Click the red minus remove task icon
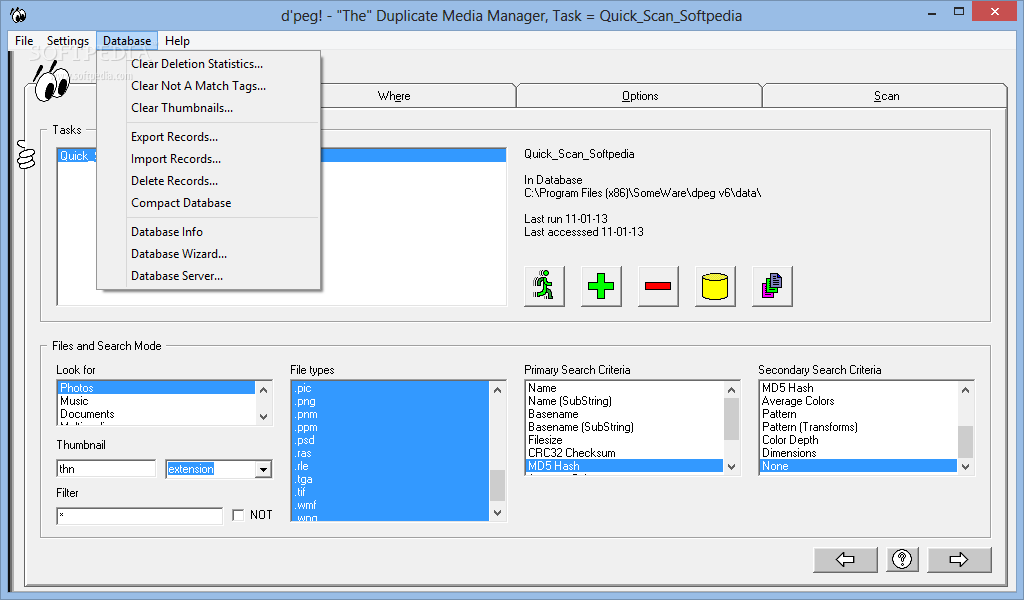 pyautogui.click(x=658, y=286)
